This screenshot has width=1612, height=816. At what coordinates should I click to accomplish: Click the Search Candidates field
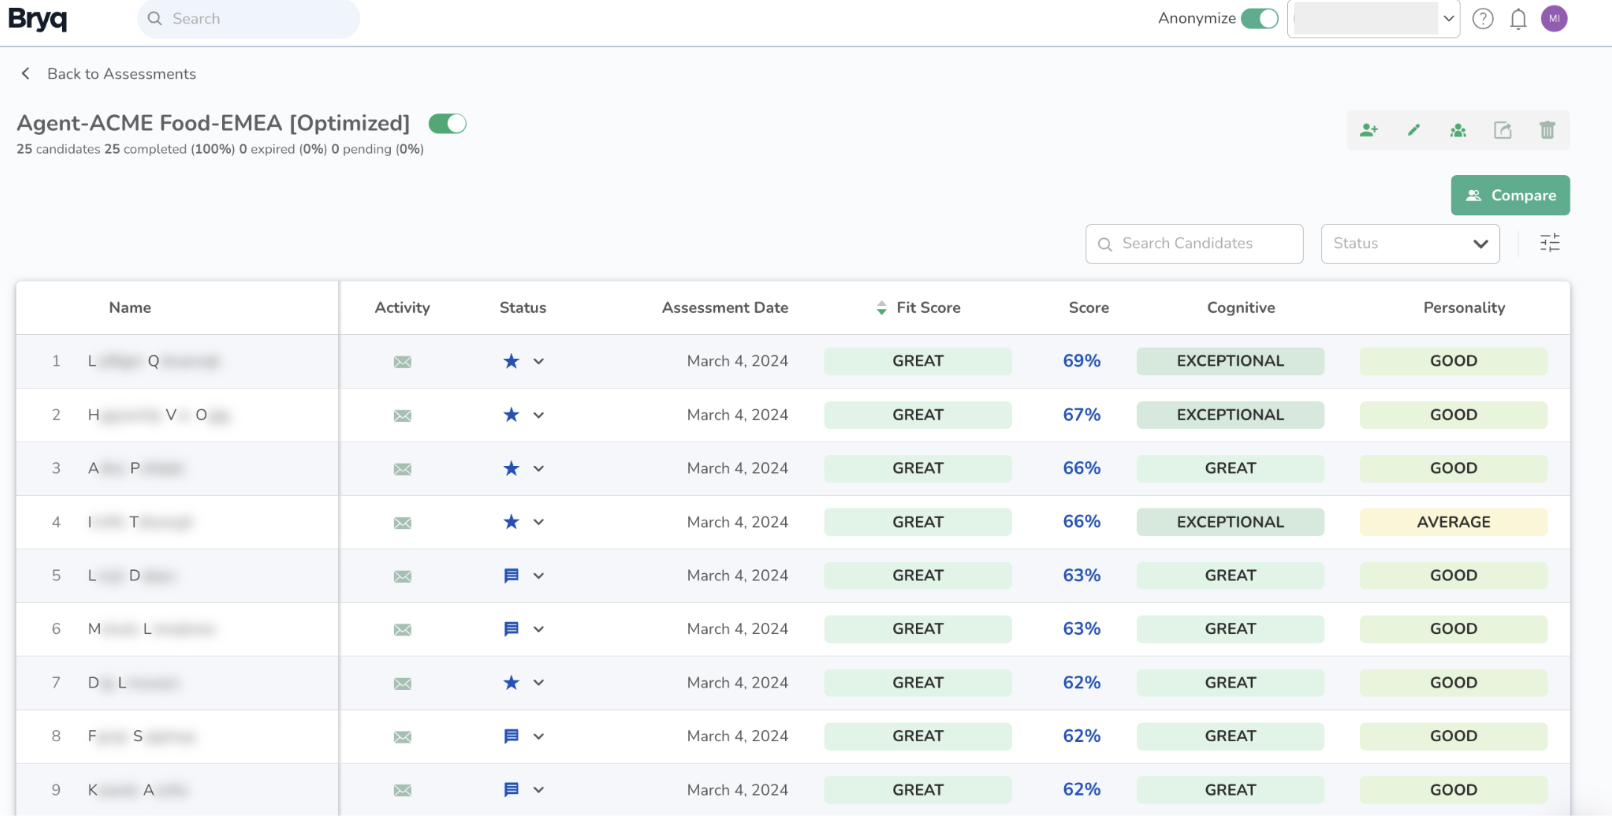[1194, 244]
